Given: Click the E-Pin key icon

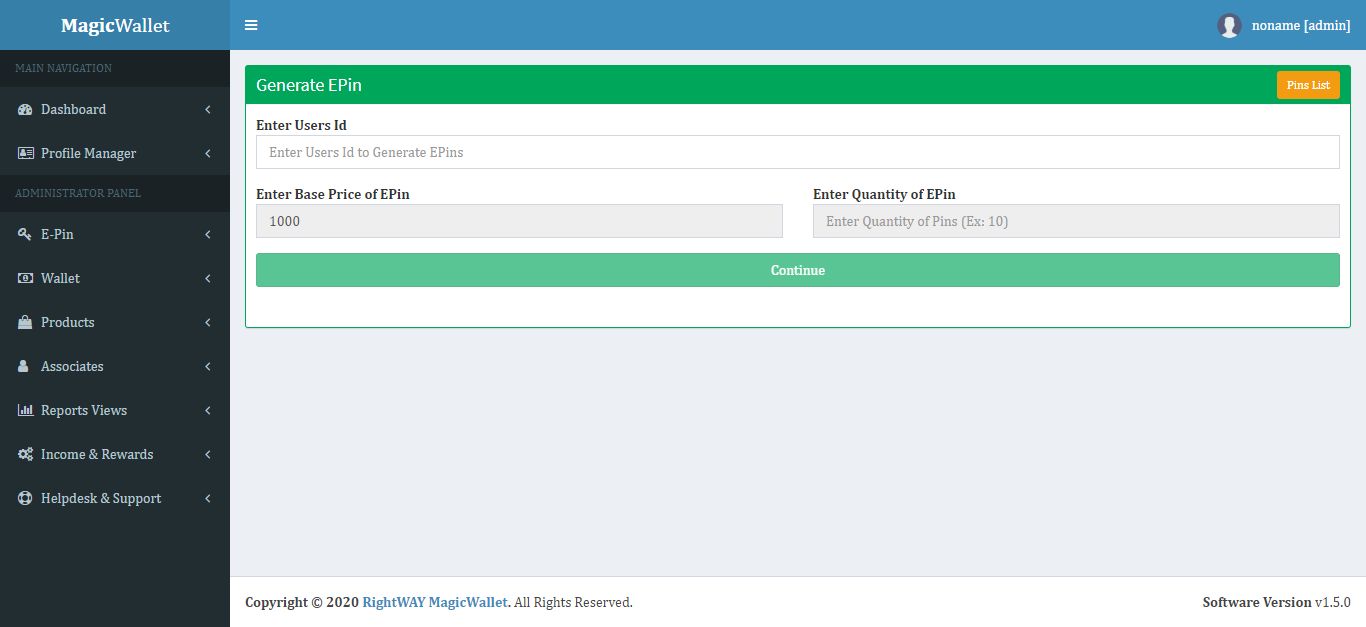Looking at the screenshot, I should point(25,234).
